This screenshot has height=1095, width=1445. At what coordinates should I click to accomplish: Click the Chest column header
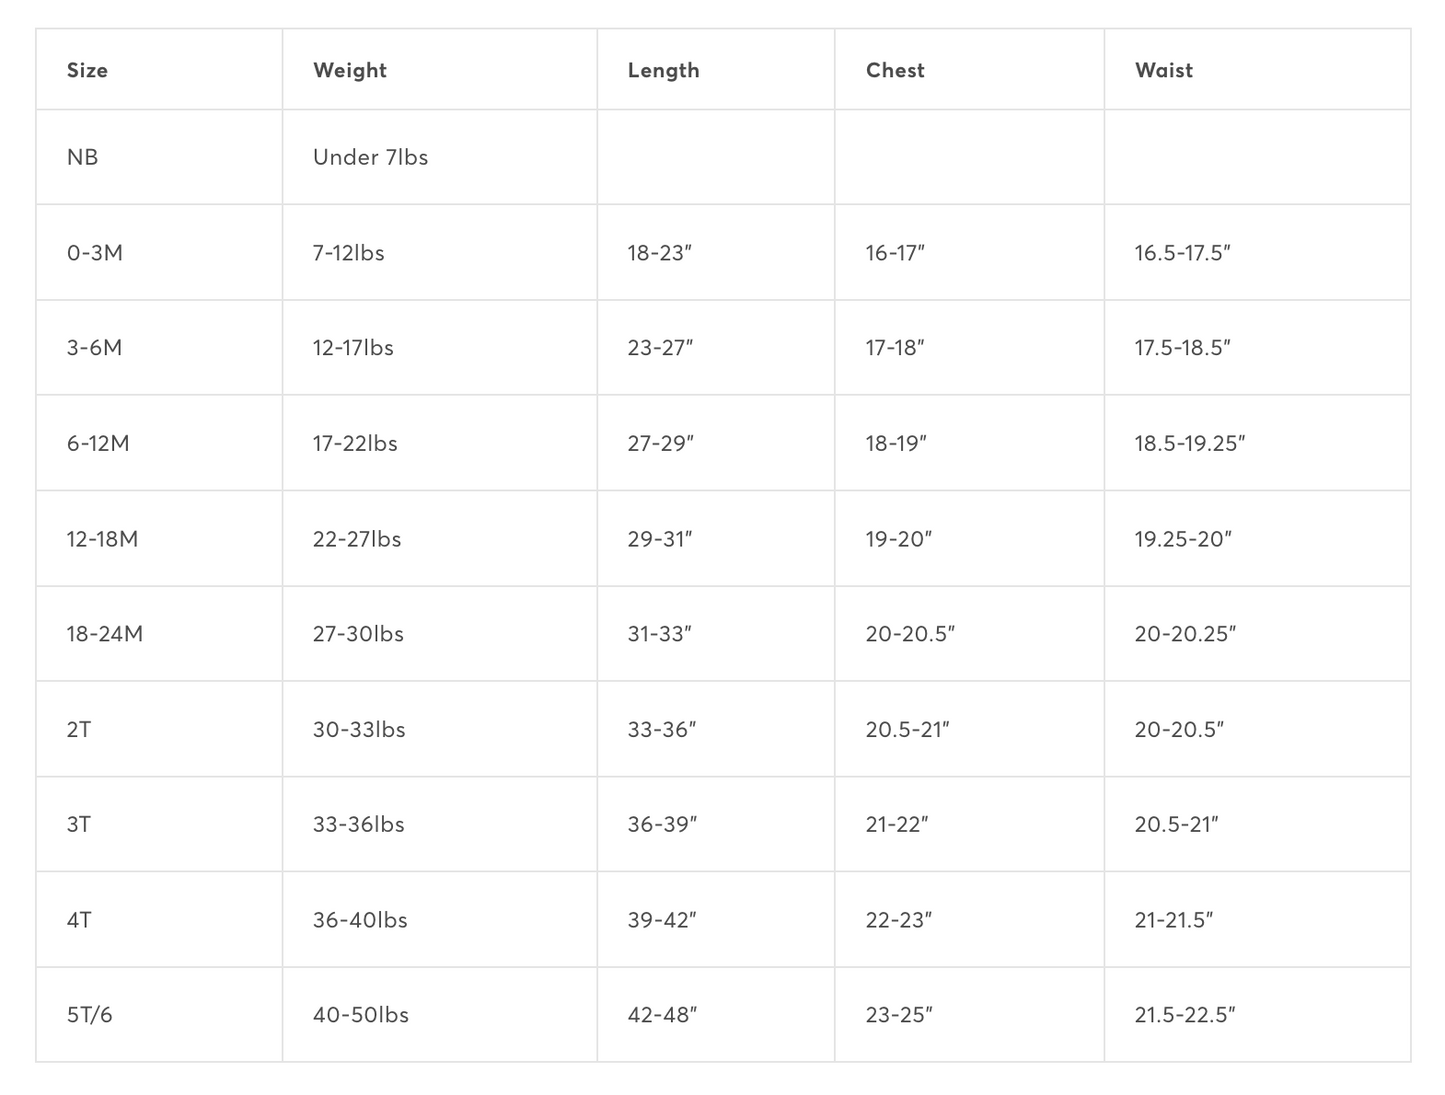895,70
